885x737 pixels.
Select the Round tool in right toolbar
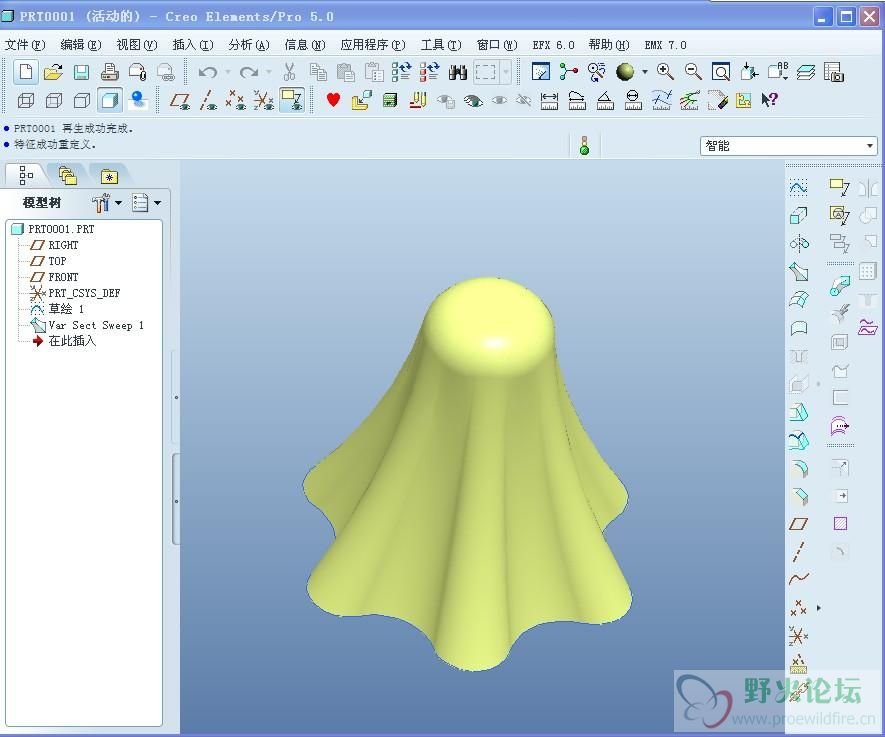[x=799, y=468]
